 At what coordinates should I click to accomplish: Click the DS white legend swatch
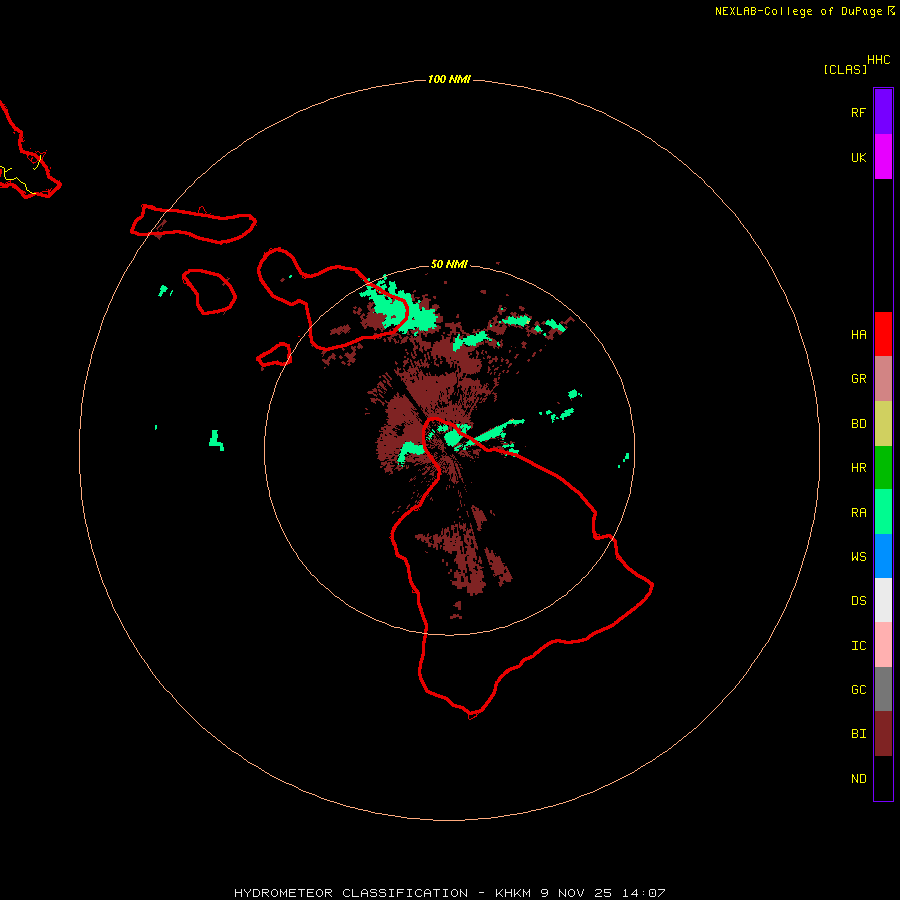coord(883,600)
